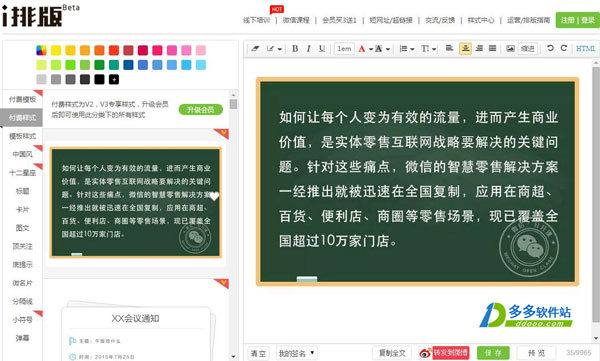Expand the format painter dropdown arrow
Viewport: 600px width, 361px height.
point(280,49)
